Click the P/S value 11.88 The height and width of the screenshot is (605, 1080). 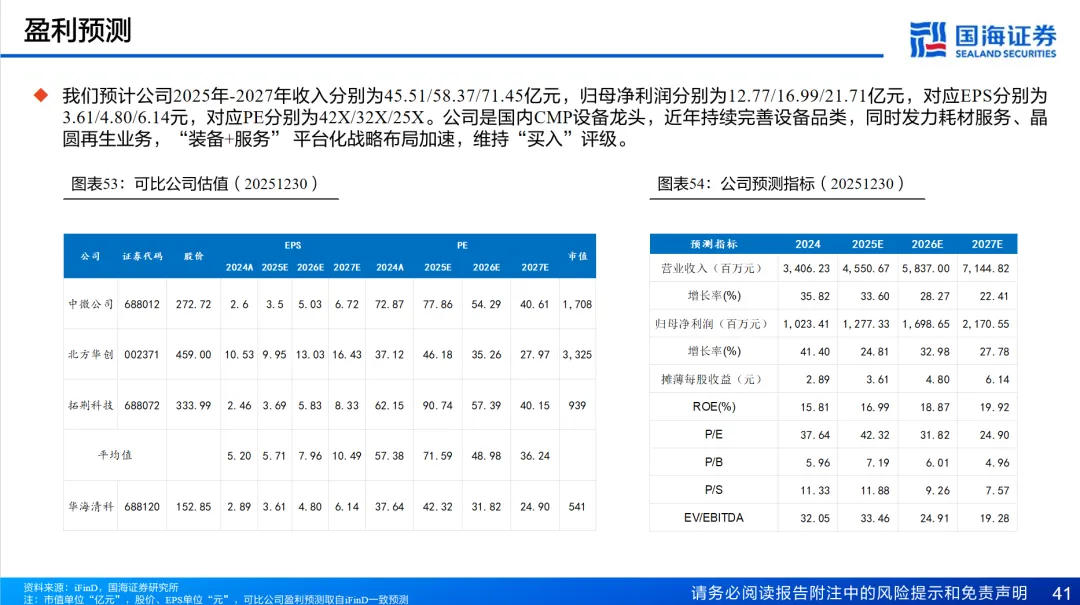(x=875, y=490)
